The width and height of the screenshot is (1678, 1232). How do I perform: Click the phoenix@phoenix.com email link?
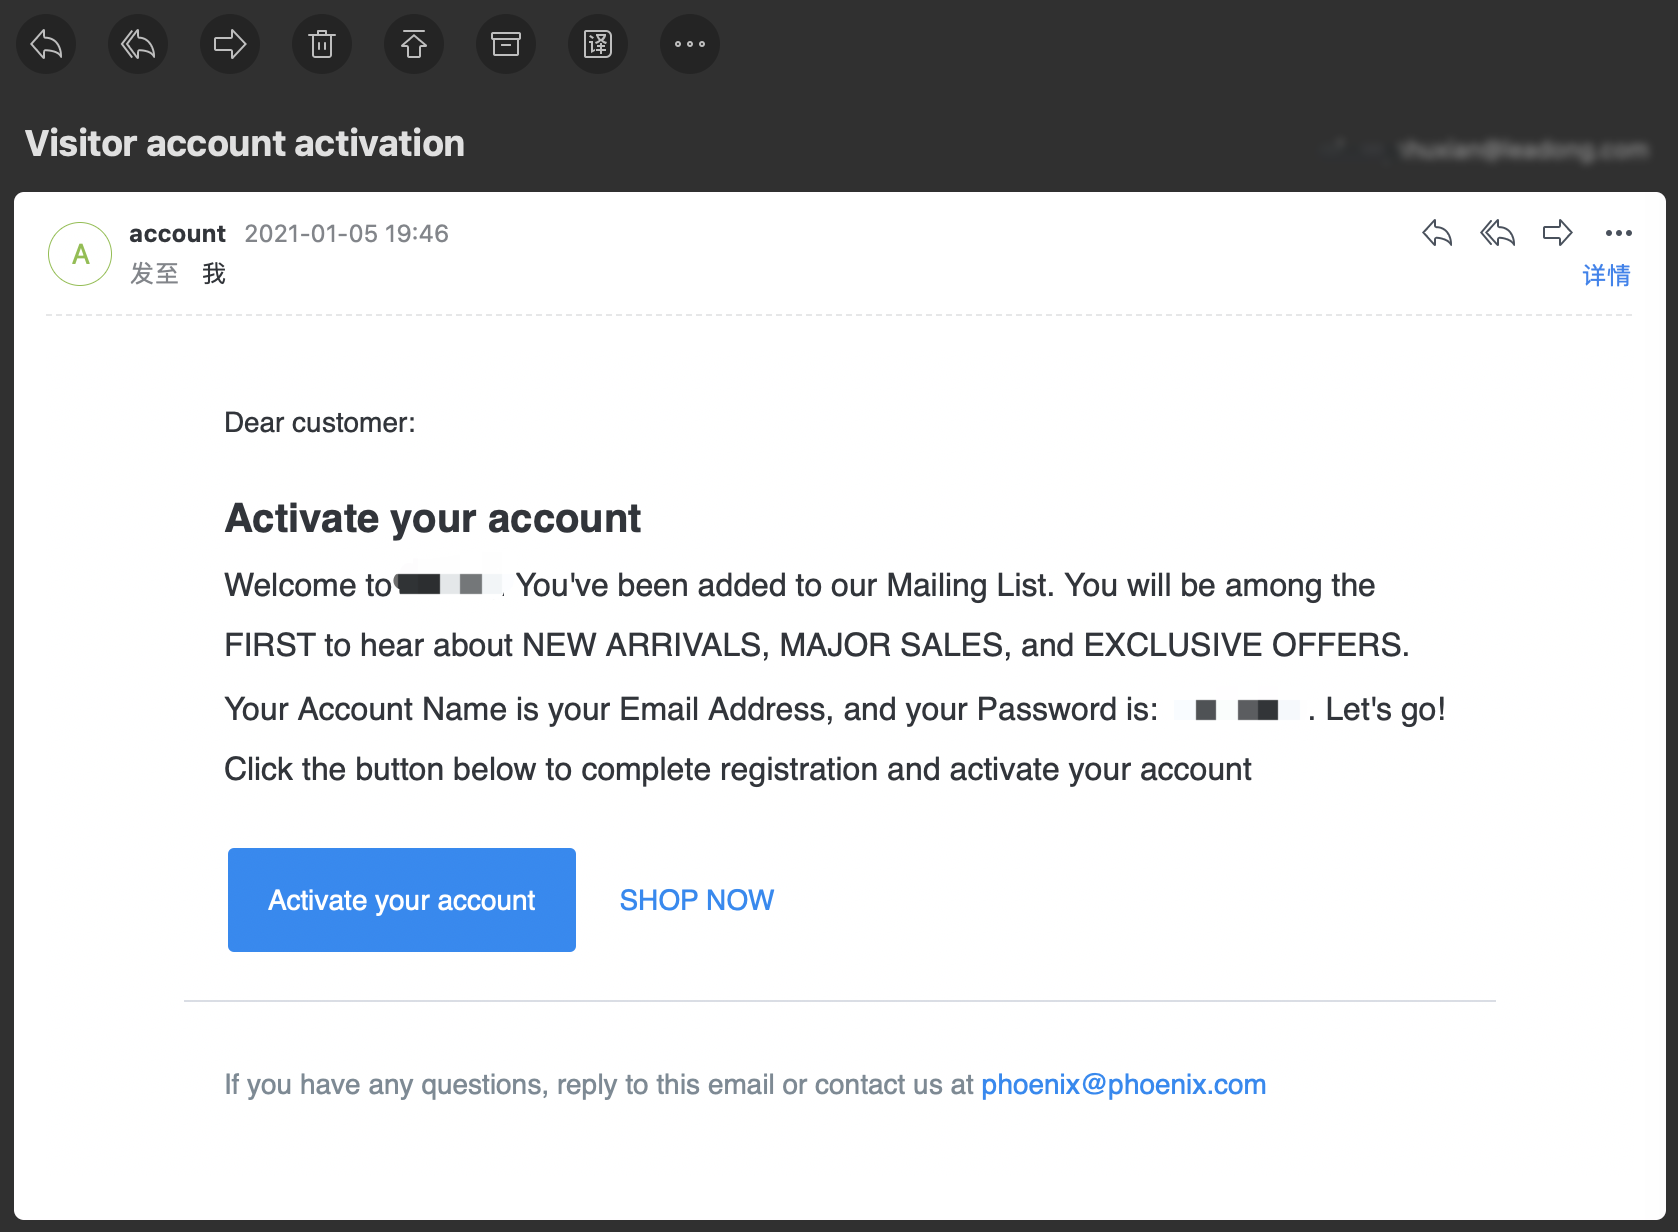tap(1123, 1085)
